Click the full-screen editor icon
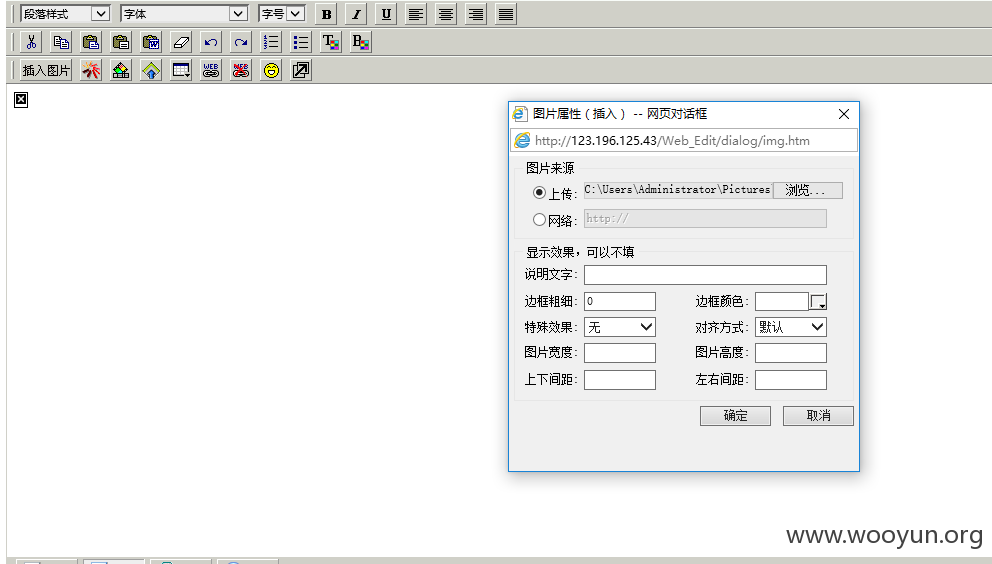Image resolution: width=992 pixels, height=564 pixels. pyautogui.click(x=301, y=70)
